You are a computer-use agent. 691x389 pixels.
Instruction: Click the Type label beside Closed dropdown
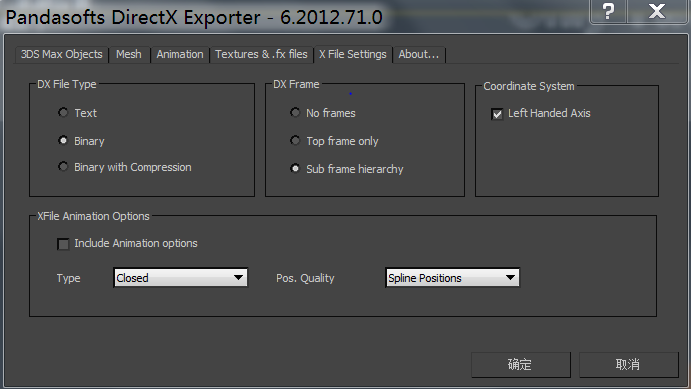point(68,278)
